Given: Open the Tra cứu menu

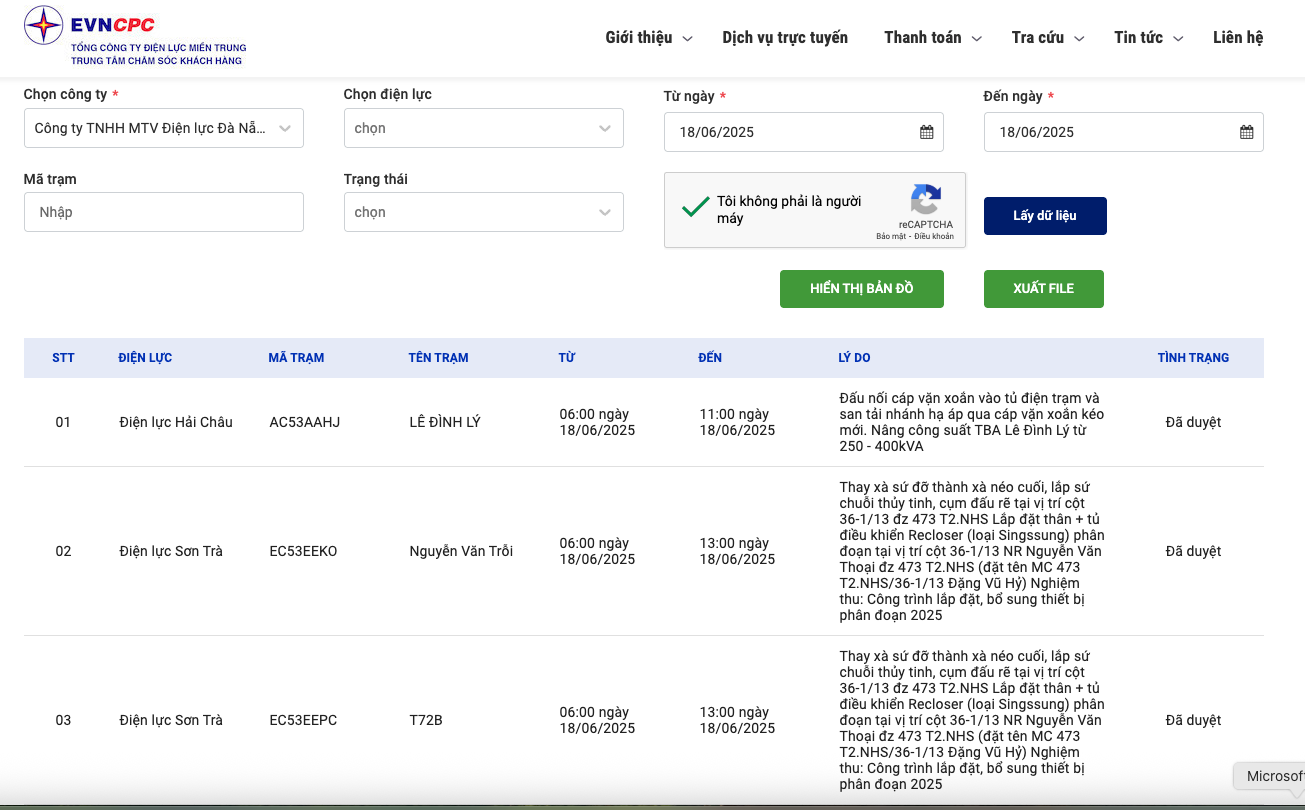Looking at the screenshot, I should tap(1047, 38).
